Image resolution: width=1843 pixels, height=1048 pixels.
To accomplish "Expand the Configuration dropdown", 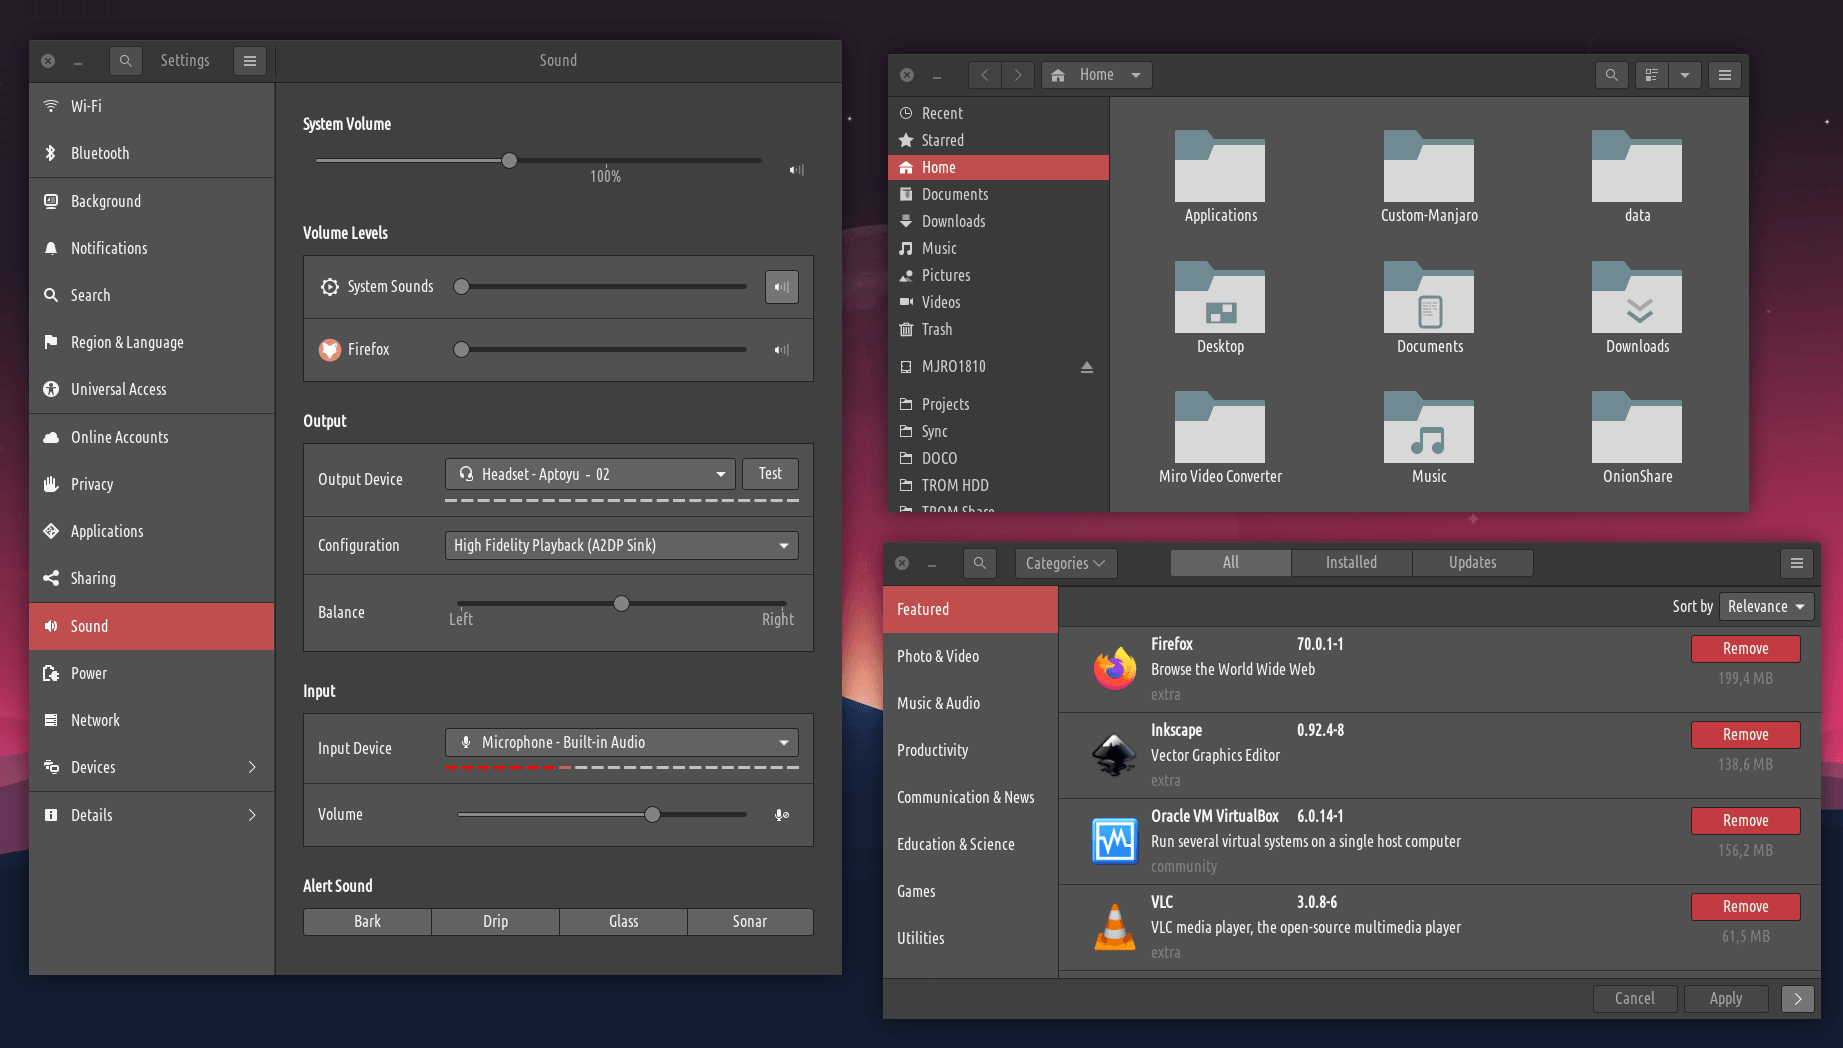I will (621, 546).
